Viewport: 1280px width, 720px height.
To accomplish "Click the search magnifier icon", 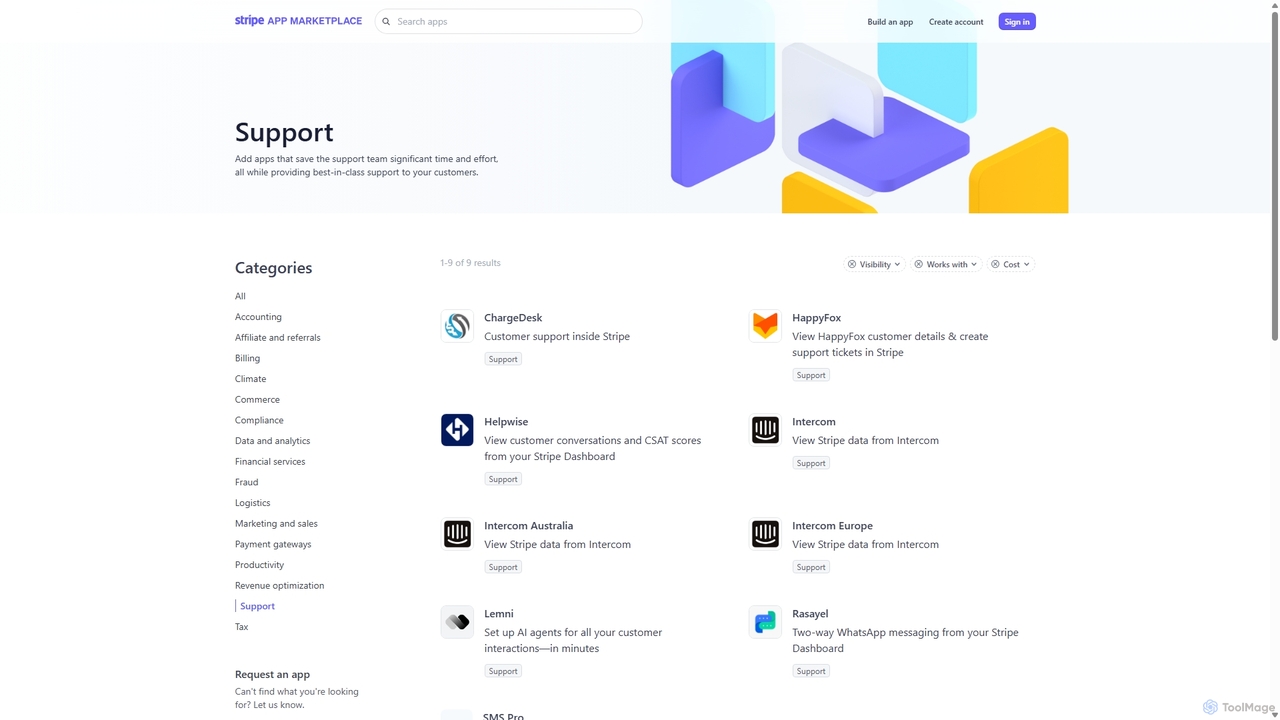I will (386, 21).
